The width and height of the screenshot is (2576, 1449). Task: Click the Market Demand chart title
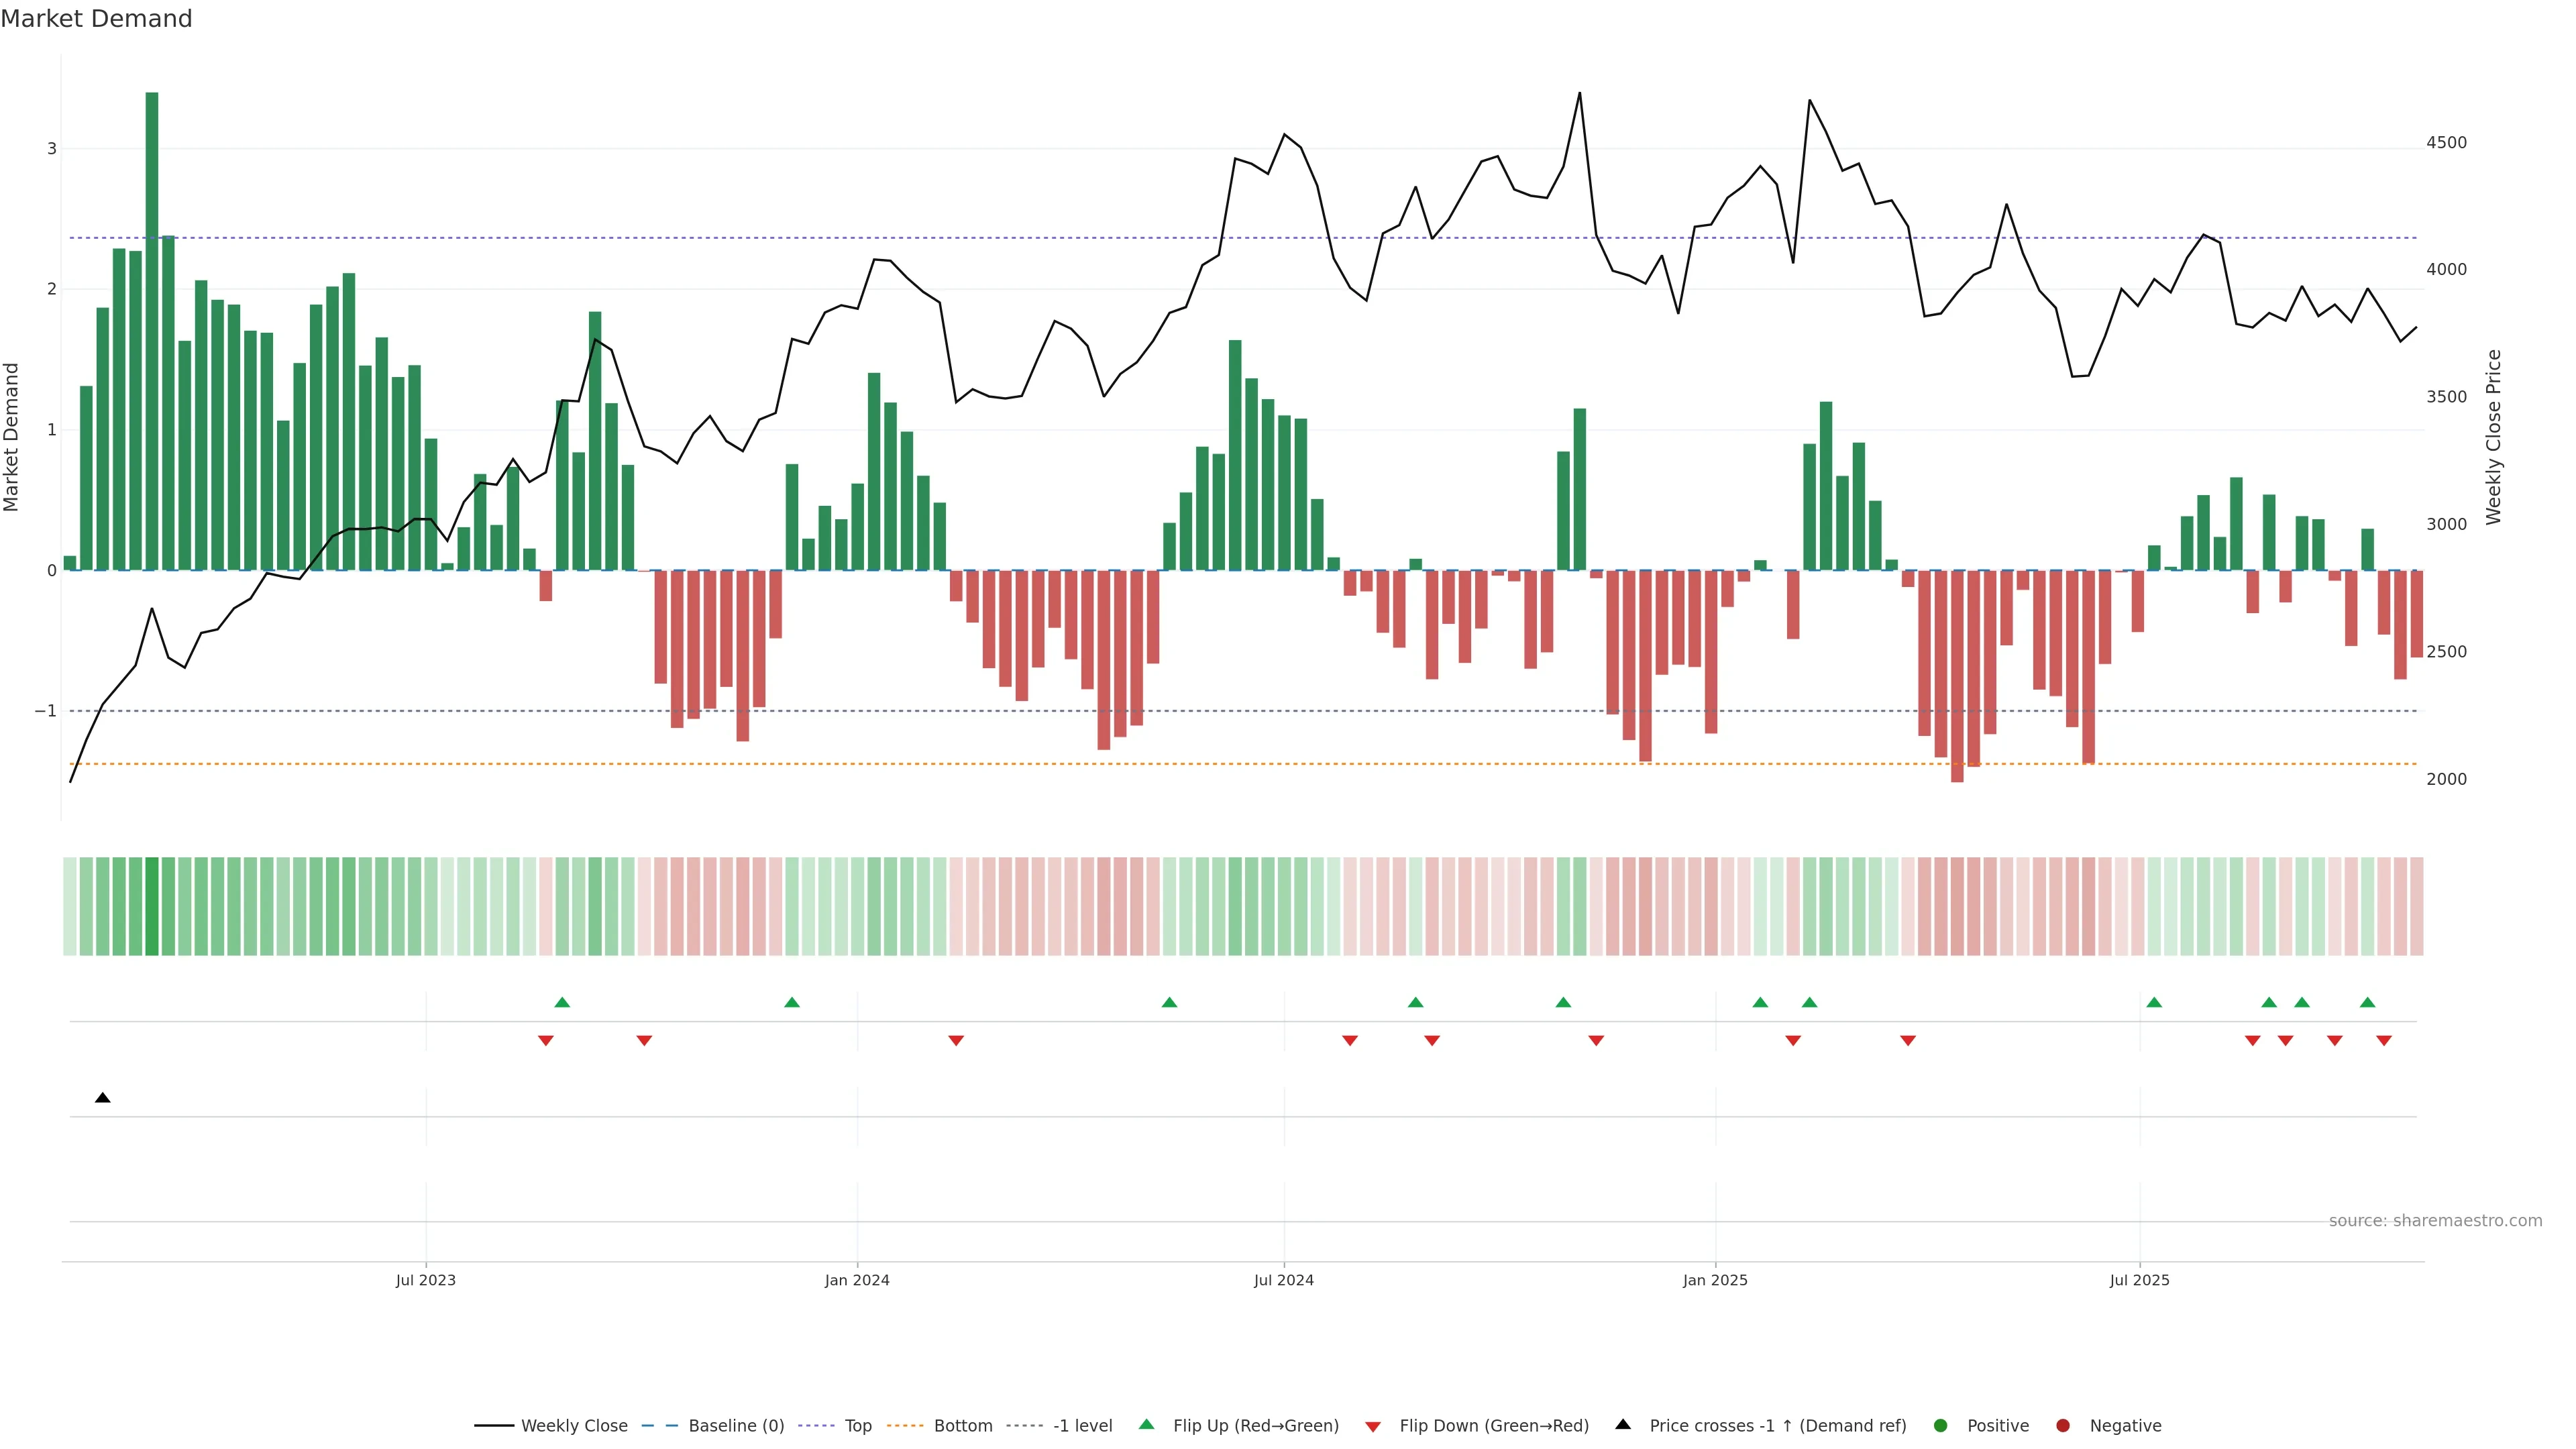[x=96, y=19]
